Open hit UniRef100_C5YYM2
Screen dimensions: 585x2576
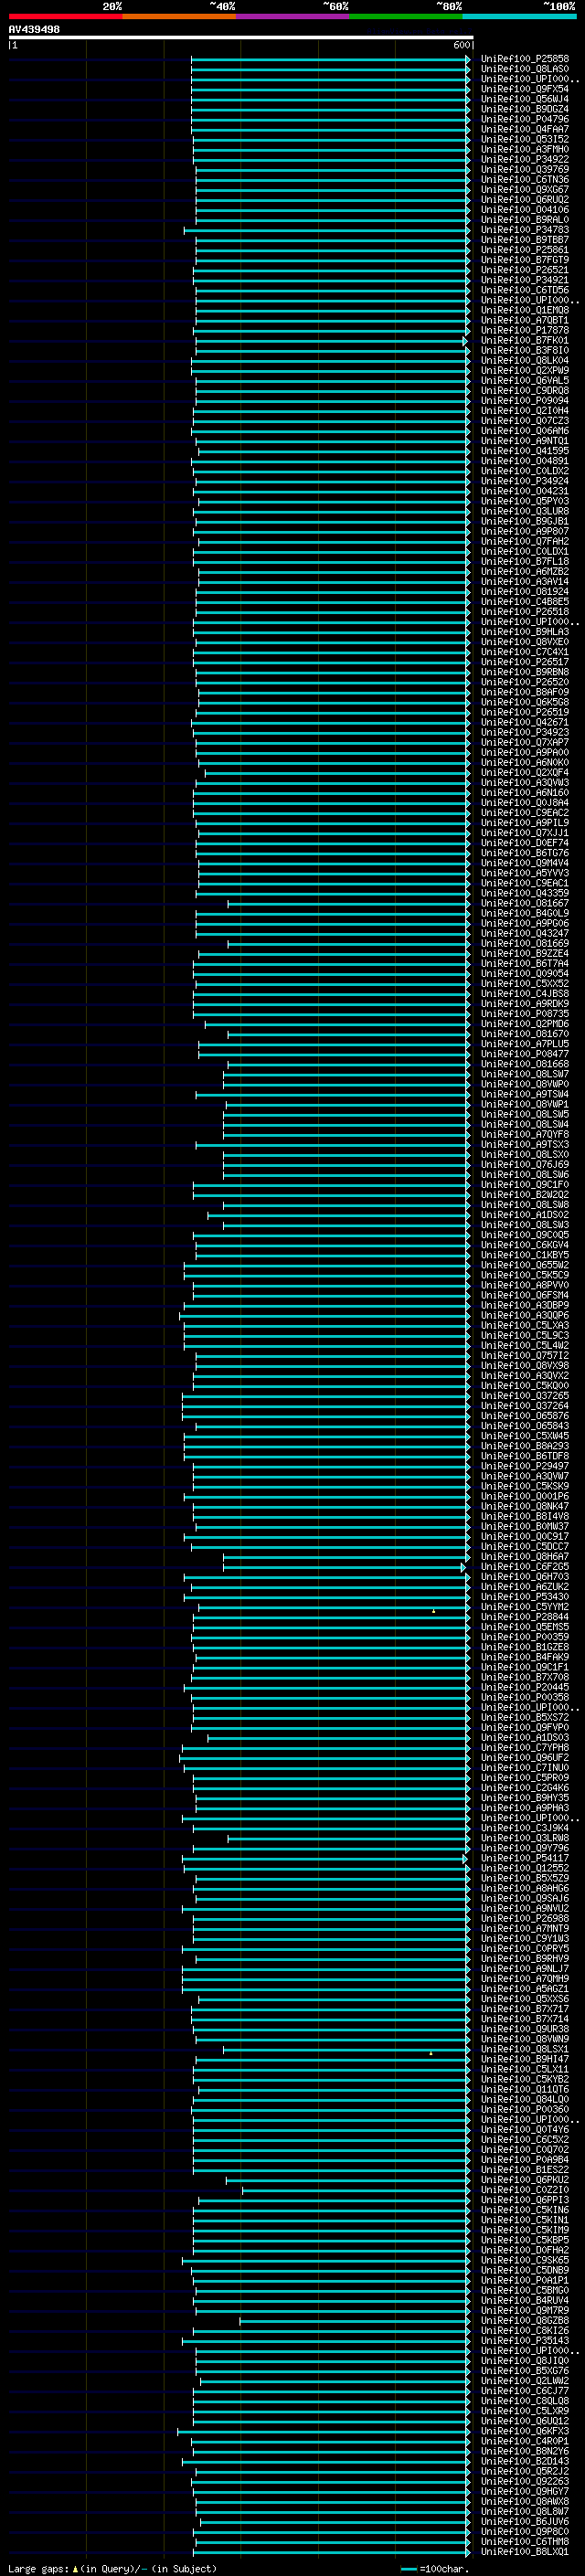(x=524, y=1607)
